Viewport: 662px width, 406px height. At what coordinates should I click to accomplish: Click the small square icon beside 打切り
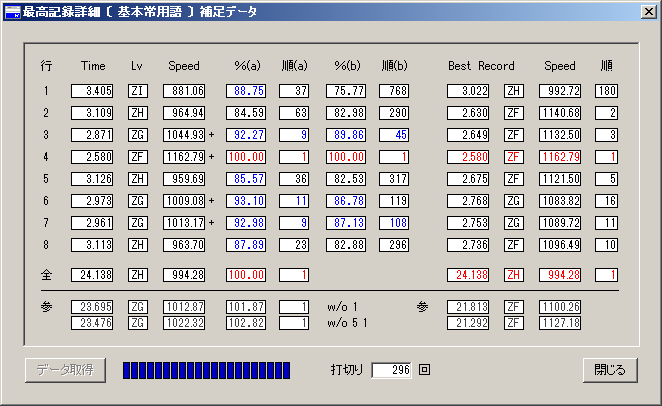[x=424, y=370]
